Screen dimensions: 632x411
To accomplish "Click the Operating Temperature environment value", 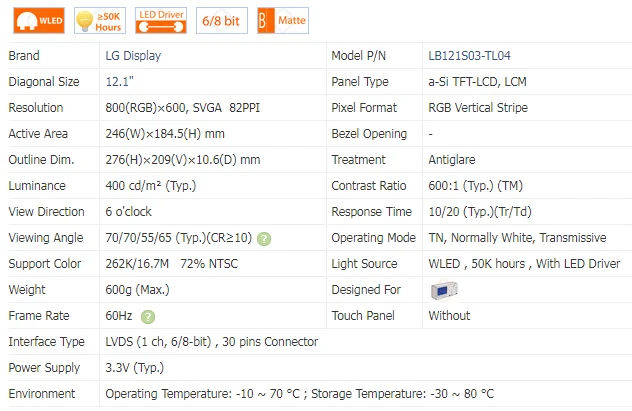I will click(x=299, y=394).
